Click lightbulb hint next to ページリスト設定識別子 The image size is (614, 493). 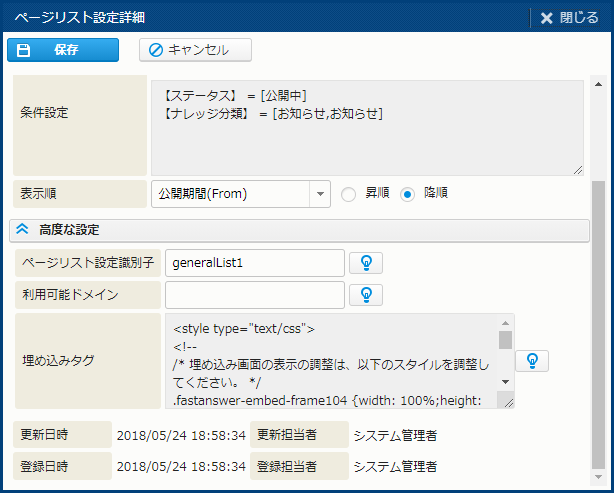tap(366, 263)
